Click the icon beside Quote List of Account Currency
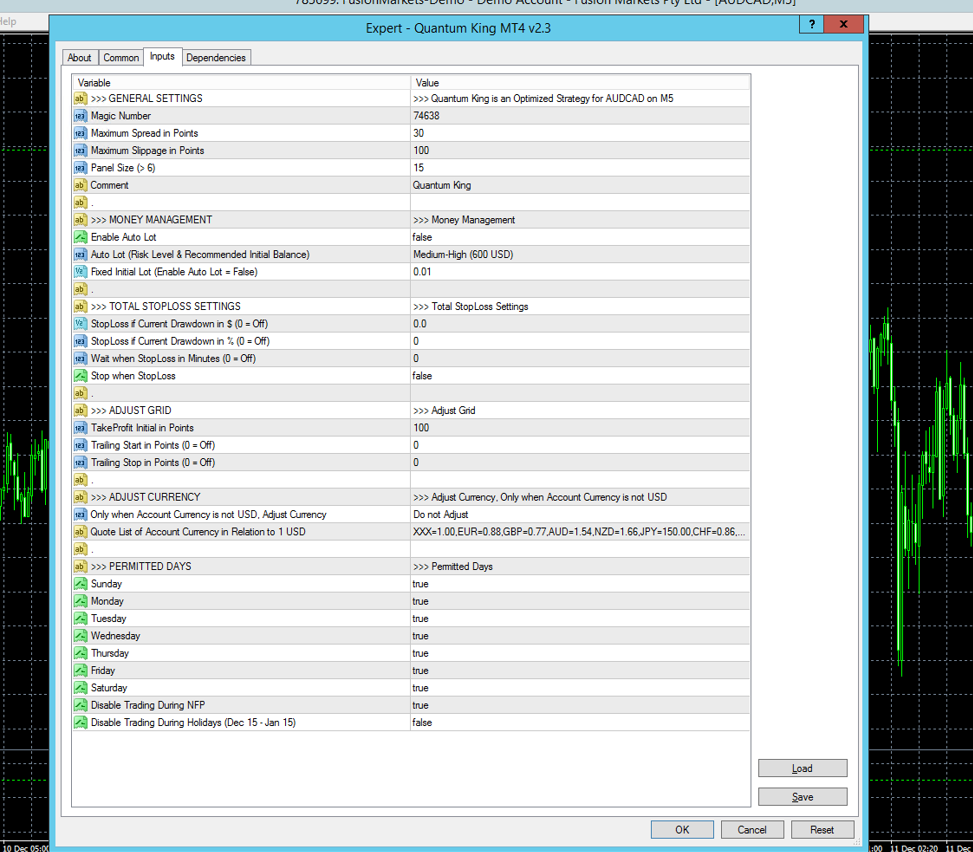The height and width of the screenshot is (852, 973). (x=80, y=532)
